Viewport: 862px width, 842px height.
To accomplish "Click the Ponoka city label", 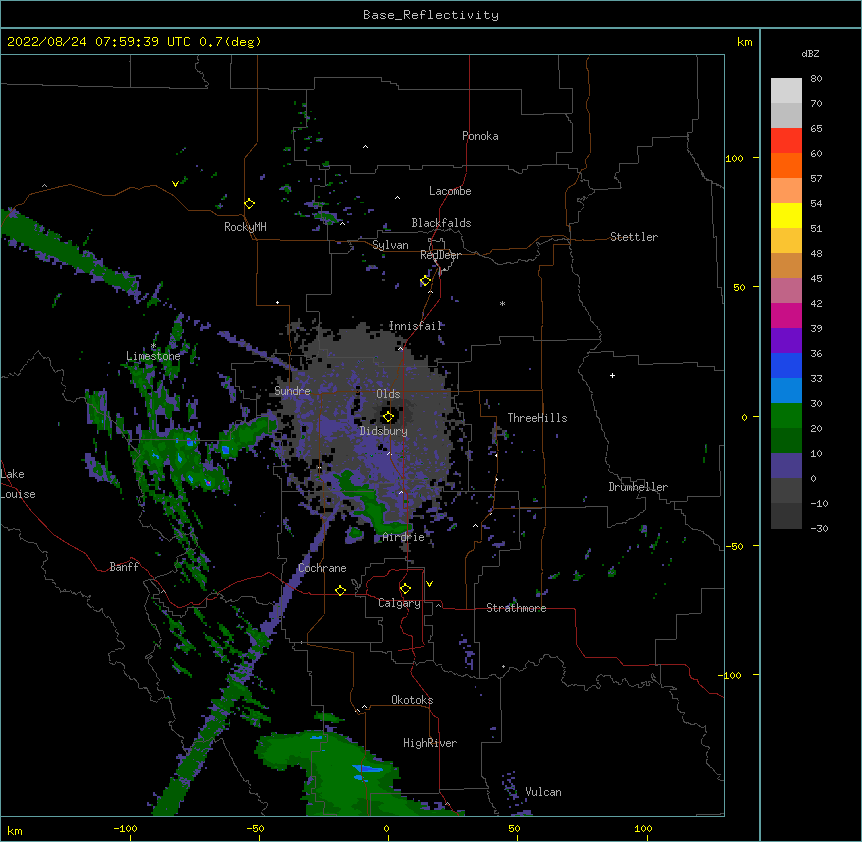I will click(x=480, y=136).
